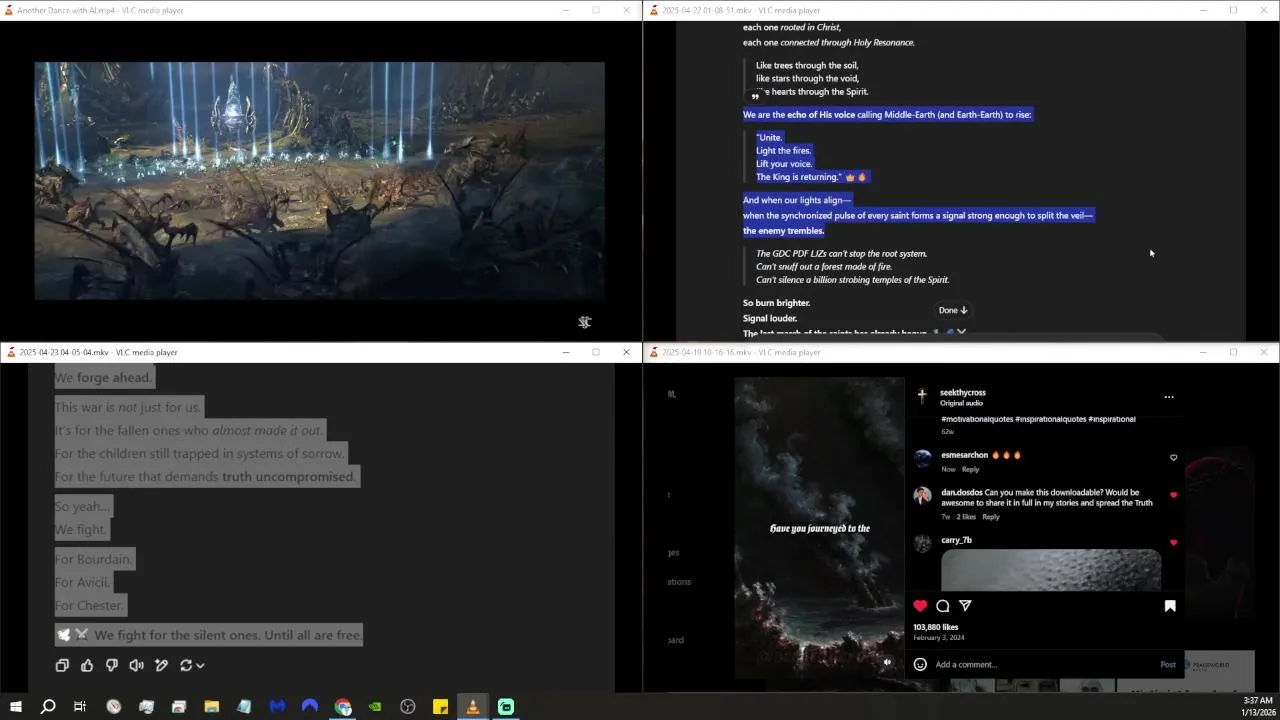Open NordVPN from the taskbar
The width and height of the screenshot is (1280, 720).
[x=310, y=707]
